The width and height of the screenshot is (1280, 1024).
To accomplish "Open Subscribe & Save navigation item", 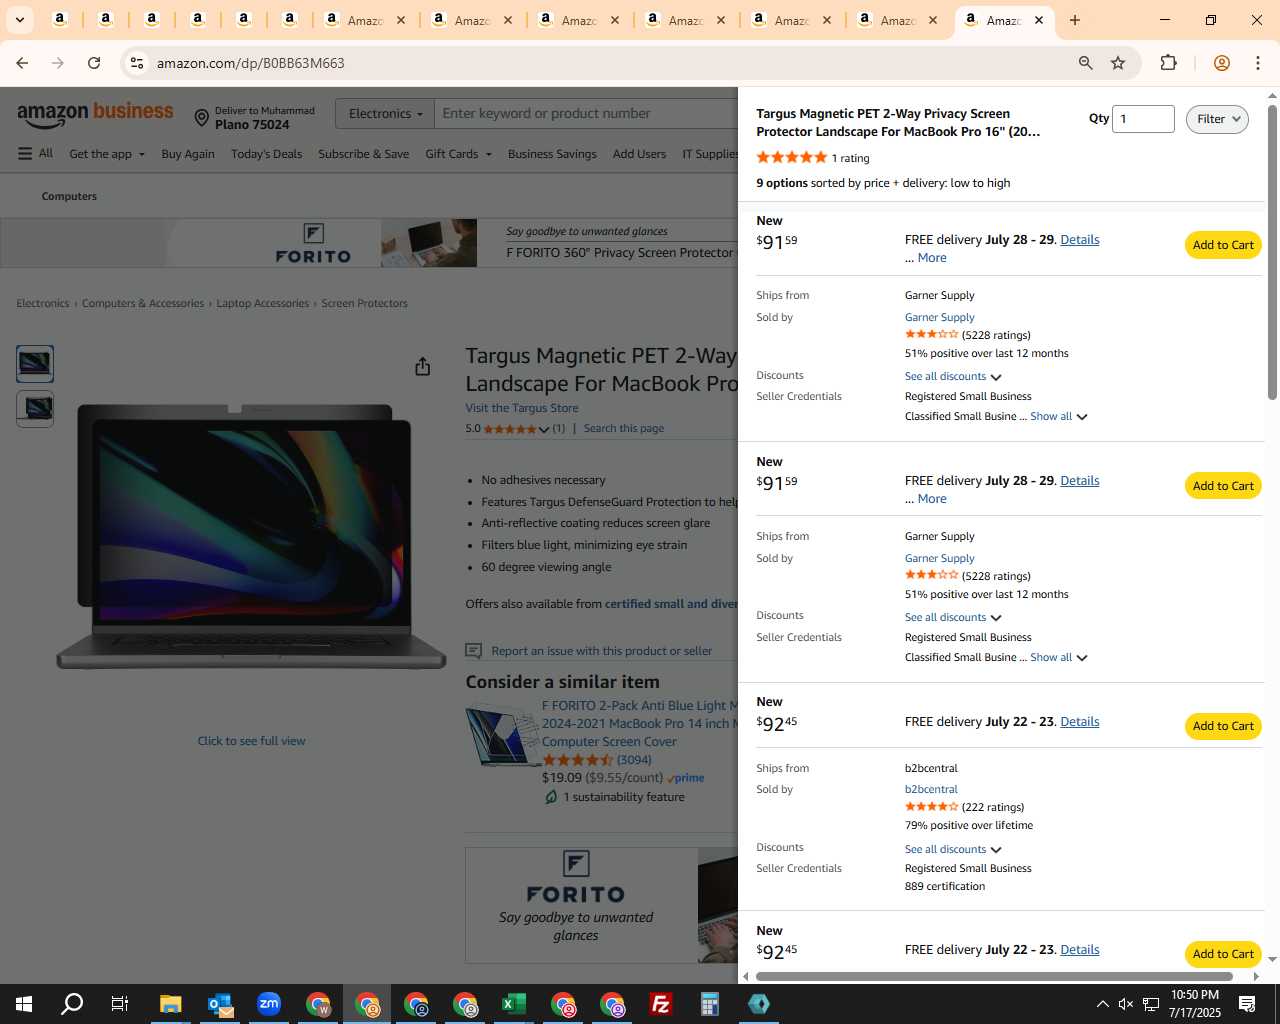I will point(363,154).
